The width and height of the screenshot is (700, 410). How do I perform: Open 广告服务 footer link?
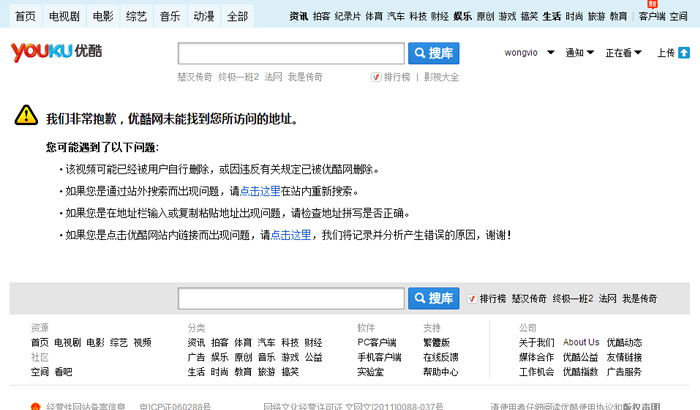(x=624, y=372)
